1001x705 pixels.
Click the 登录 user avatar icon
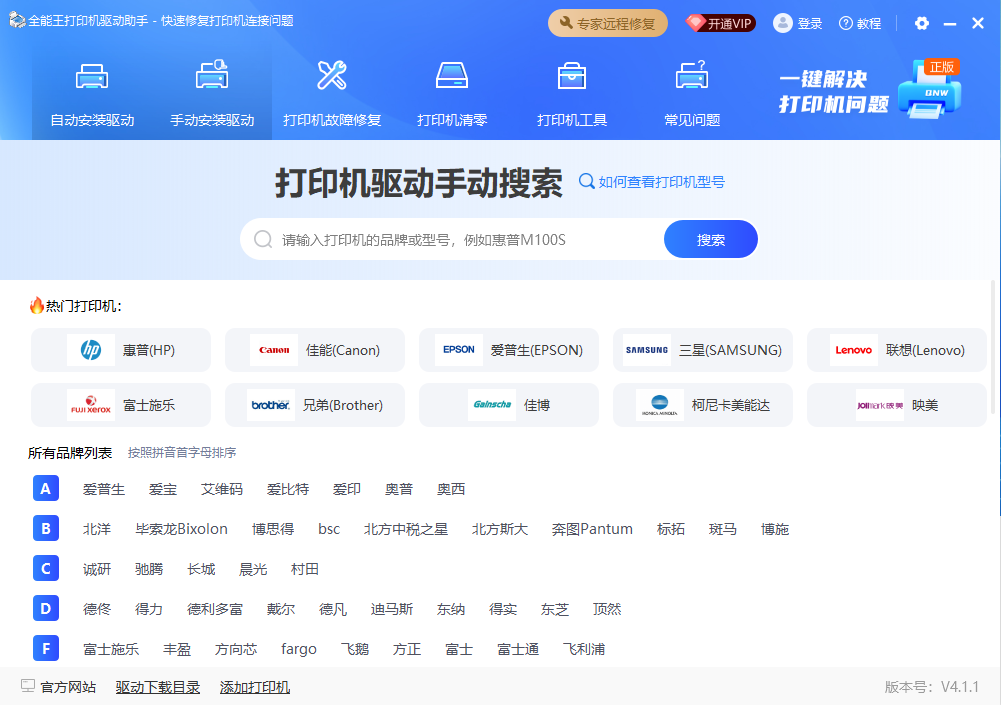(x=783, y=23)
